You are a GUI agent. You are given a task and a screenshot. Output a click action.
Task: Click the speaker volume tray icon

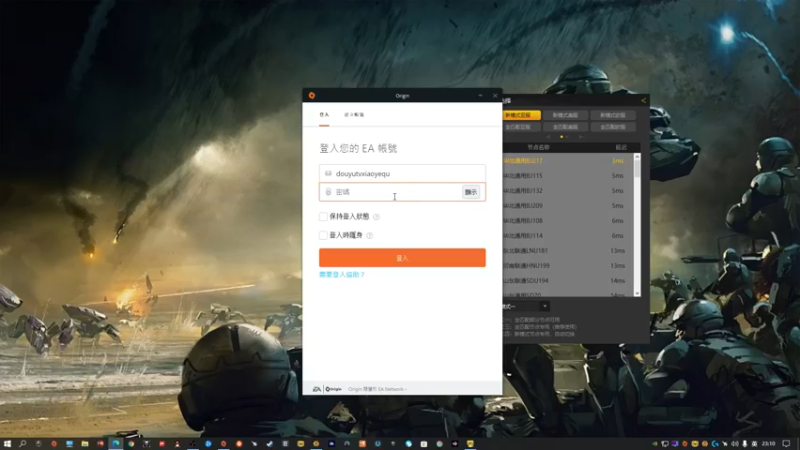click(735, 444)
